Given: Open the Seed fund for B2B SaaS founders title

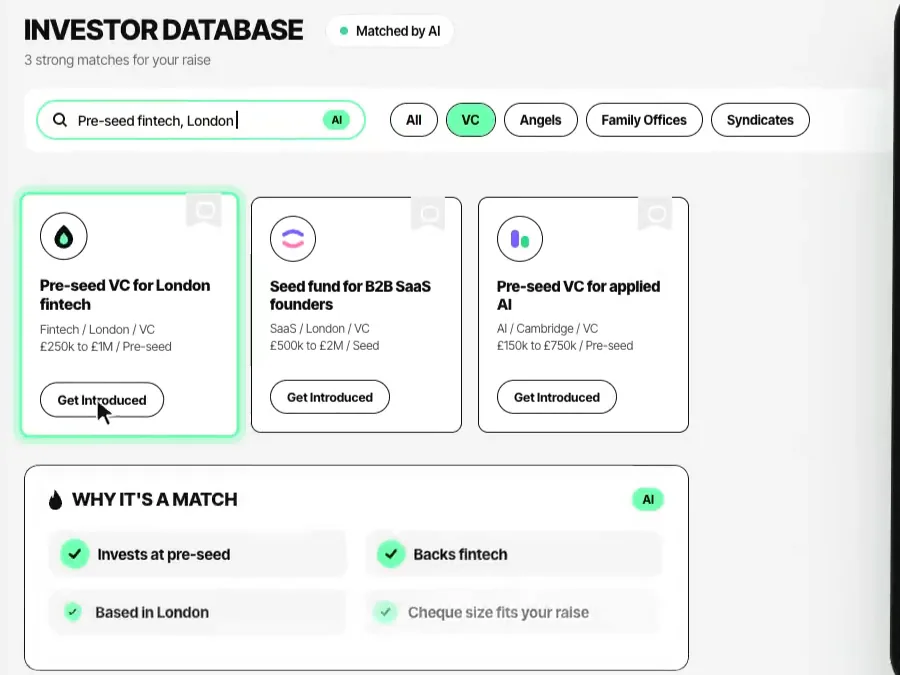Looking at the screenshot, I should click(x=350, y=295).
